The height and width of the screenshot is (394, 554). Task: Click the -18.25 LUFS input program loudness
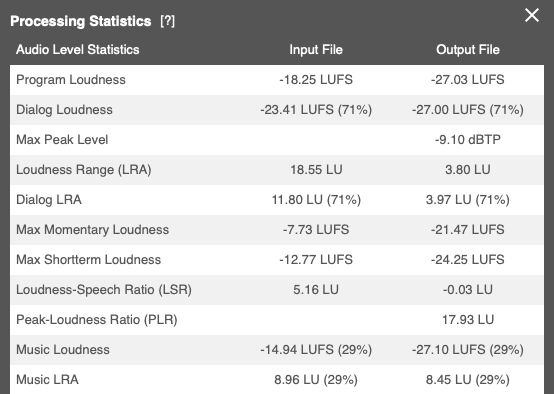pos(316,80)
